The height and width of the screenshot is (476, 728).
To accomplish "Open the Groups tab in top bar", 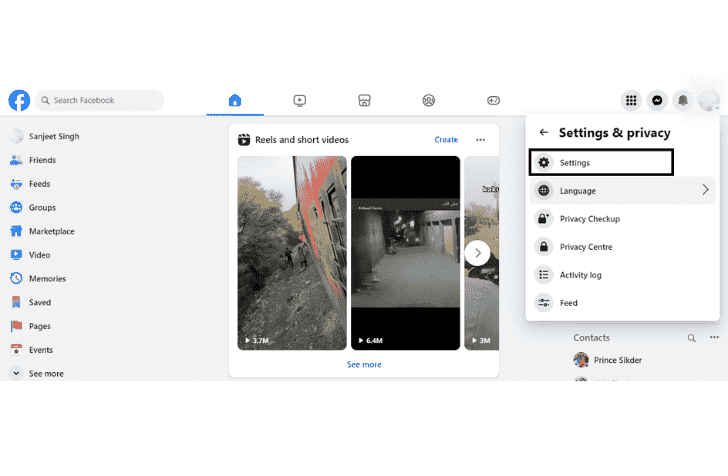I will coord(429,100).
